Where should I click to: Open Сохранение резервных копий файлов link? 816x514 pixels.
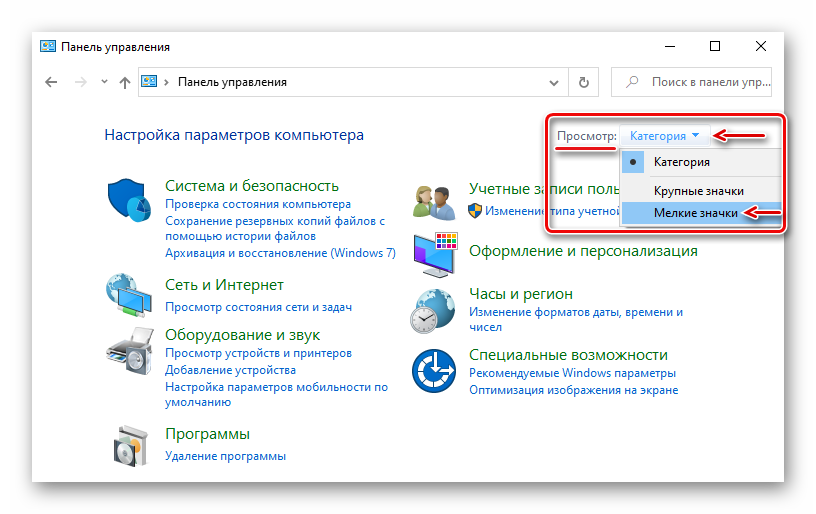pos(275,228)
